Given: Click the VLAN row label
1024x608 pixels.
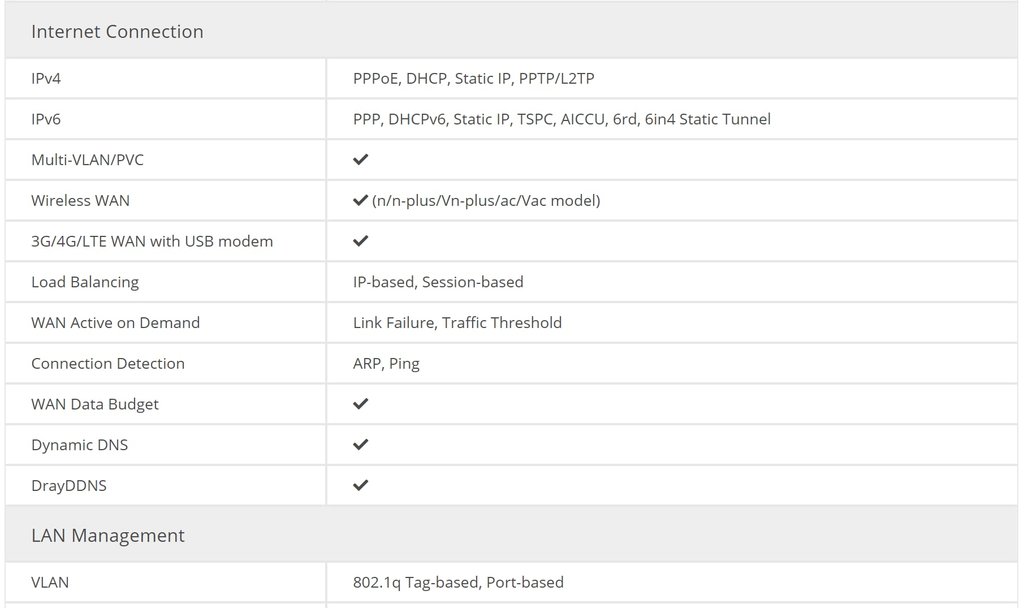Looking at the screenshot, I should point(50,582).
